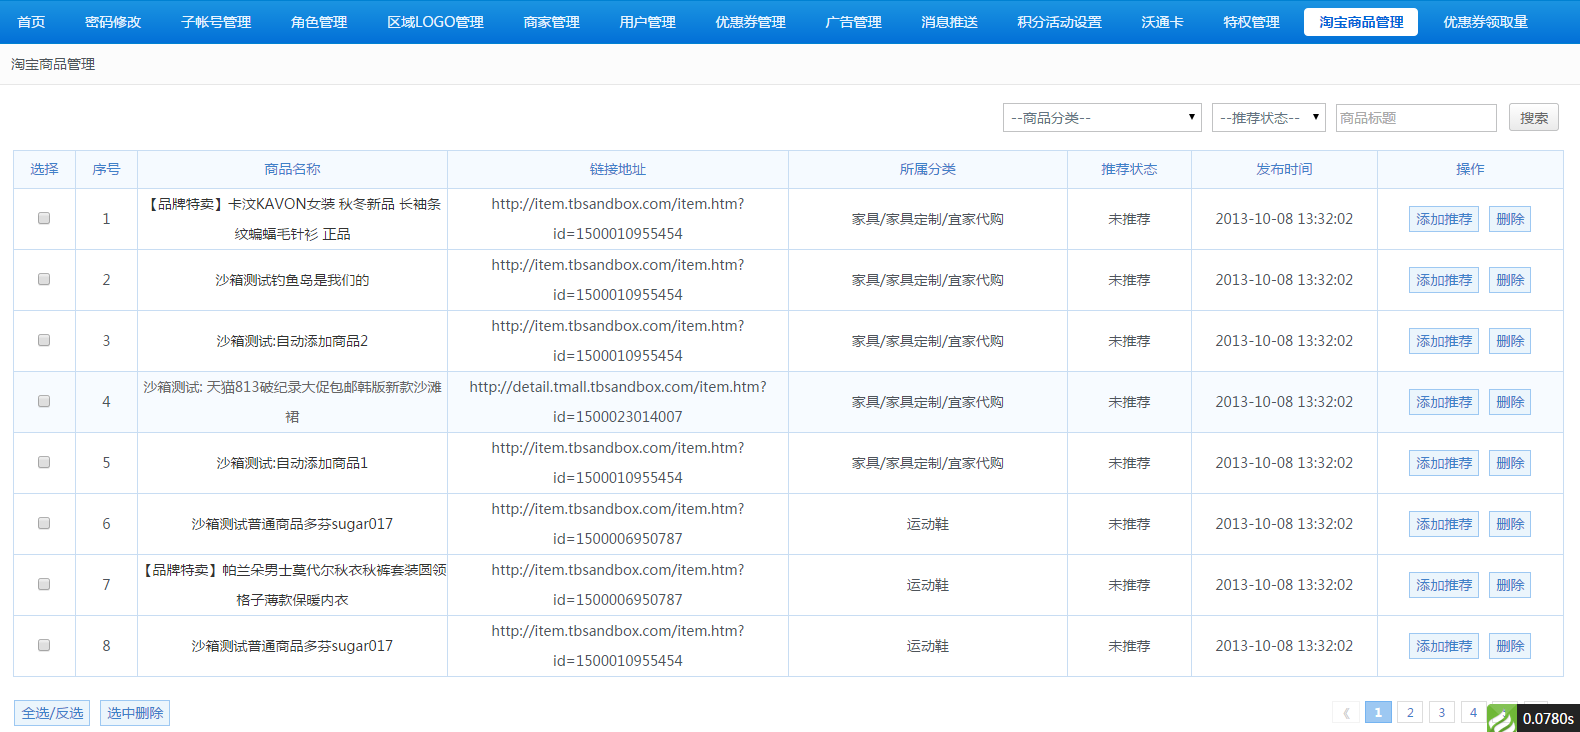Check the box for row 4
Viewport: 1580px width, 732px height.
coord(44,401)
